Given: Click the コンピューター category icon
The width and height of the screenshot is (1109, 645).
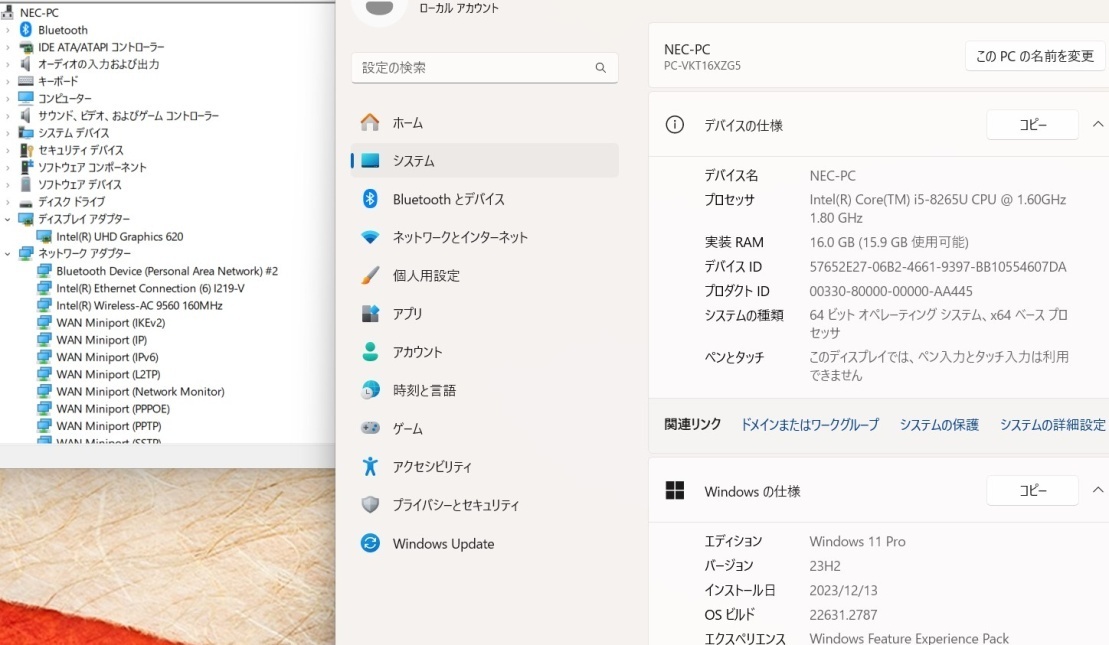Looking at the screenshot, I should click(26, 98).
